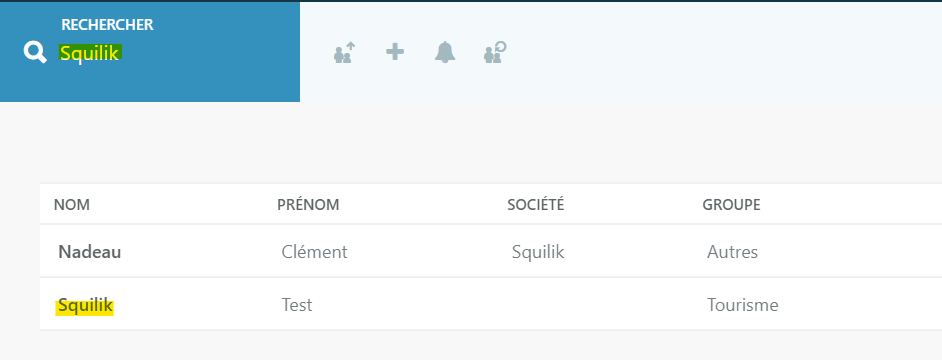Sort the table by PRÉNOM column
Viewport: 942px width, 360px height.
pos(308,205)
